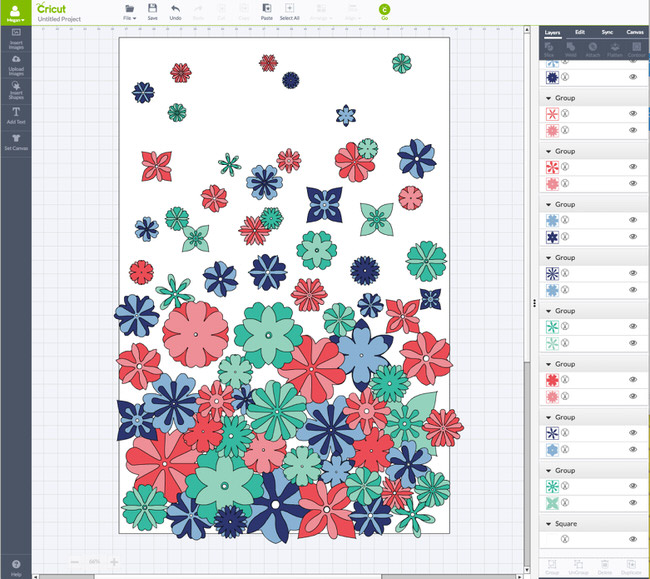Screen dimensions: 650x579
Task: Switch to the Edit tab
Action: (x=580, y=32)
